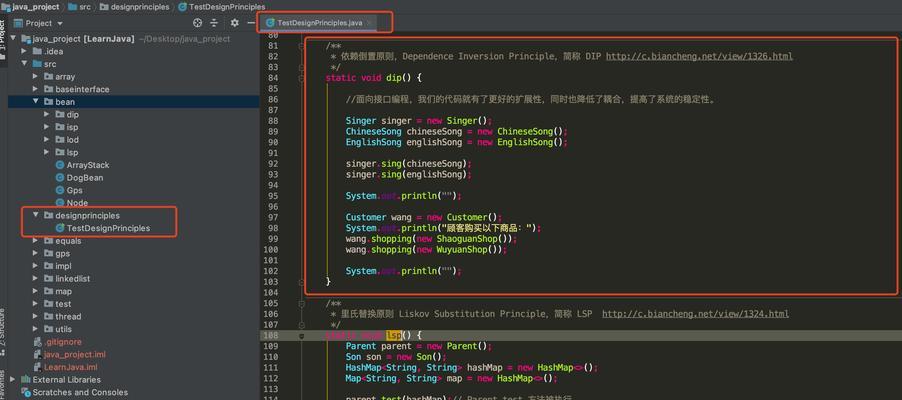This screenshot has width=902, height=400.
Task: Toggle the 1: Project tool window stripe
Action: pos(3,40)
